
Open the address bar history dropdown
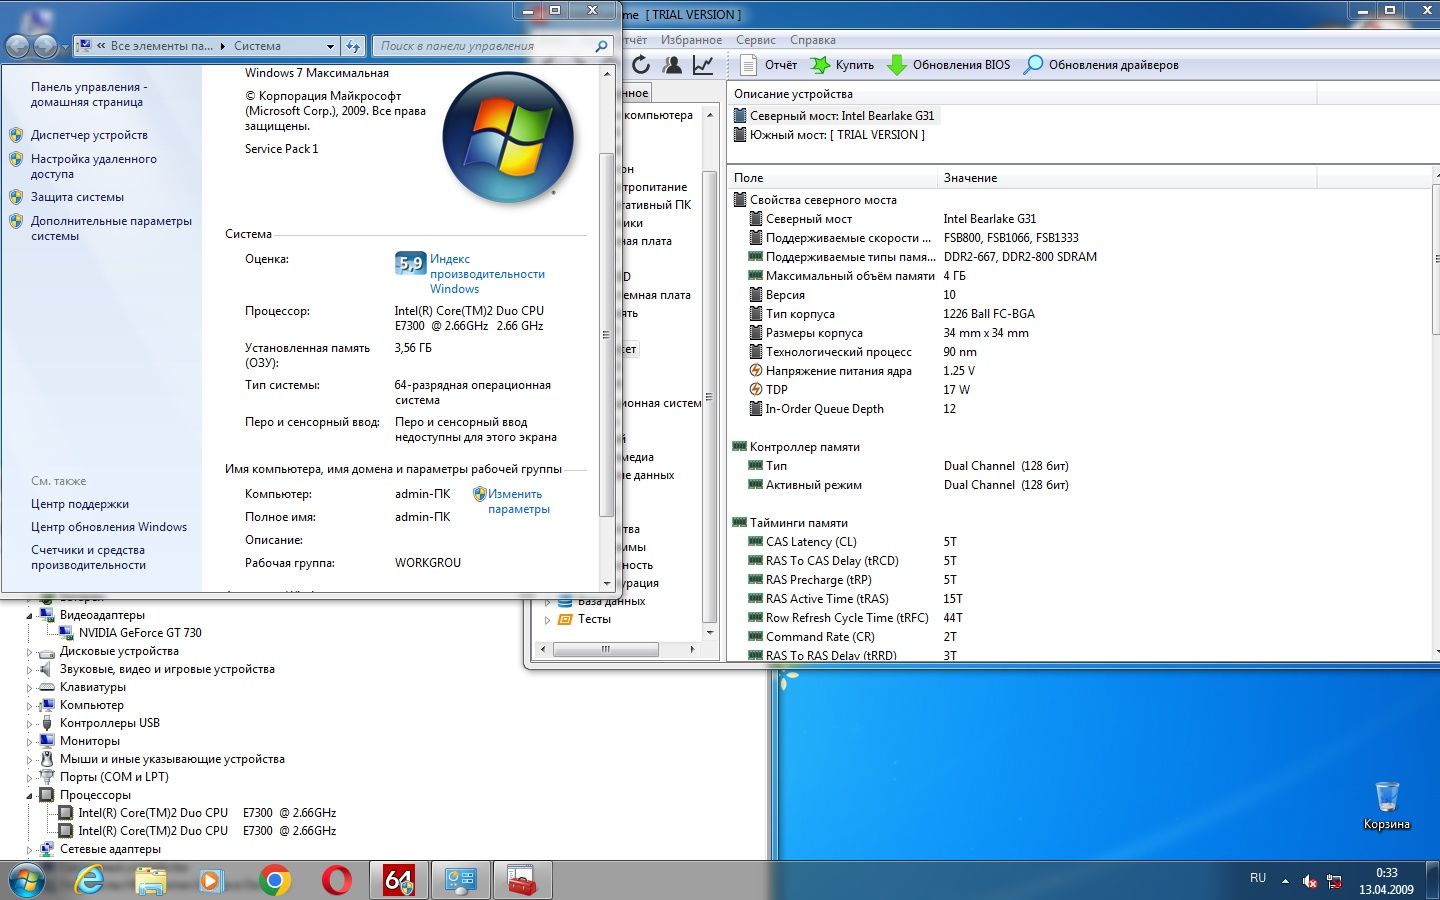[330, 46]
